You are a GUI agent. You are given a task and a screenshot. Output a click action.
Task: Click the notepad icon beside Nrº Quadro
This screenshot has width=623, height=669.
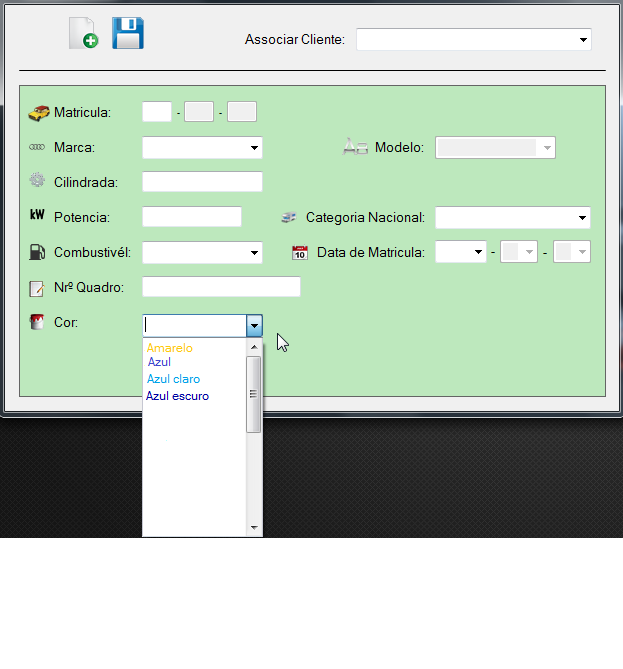pyautogui.click(x=37, y=288)
